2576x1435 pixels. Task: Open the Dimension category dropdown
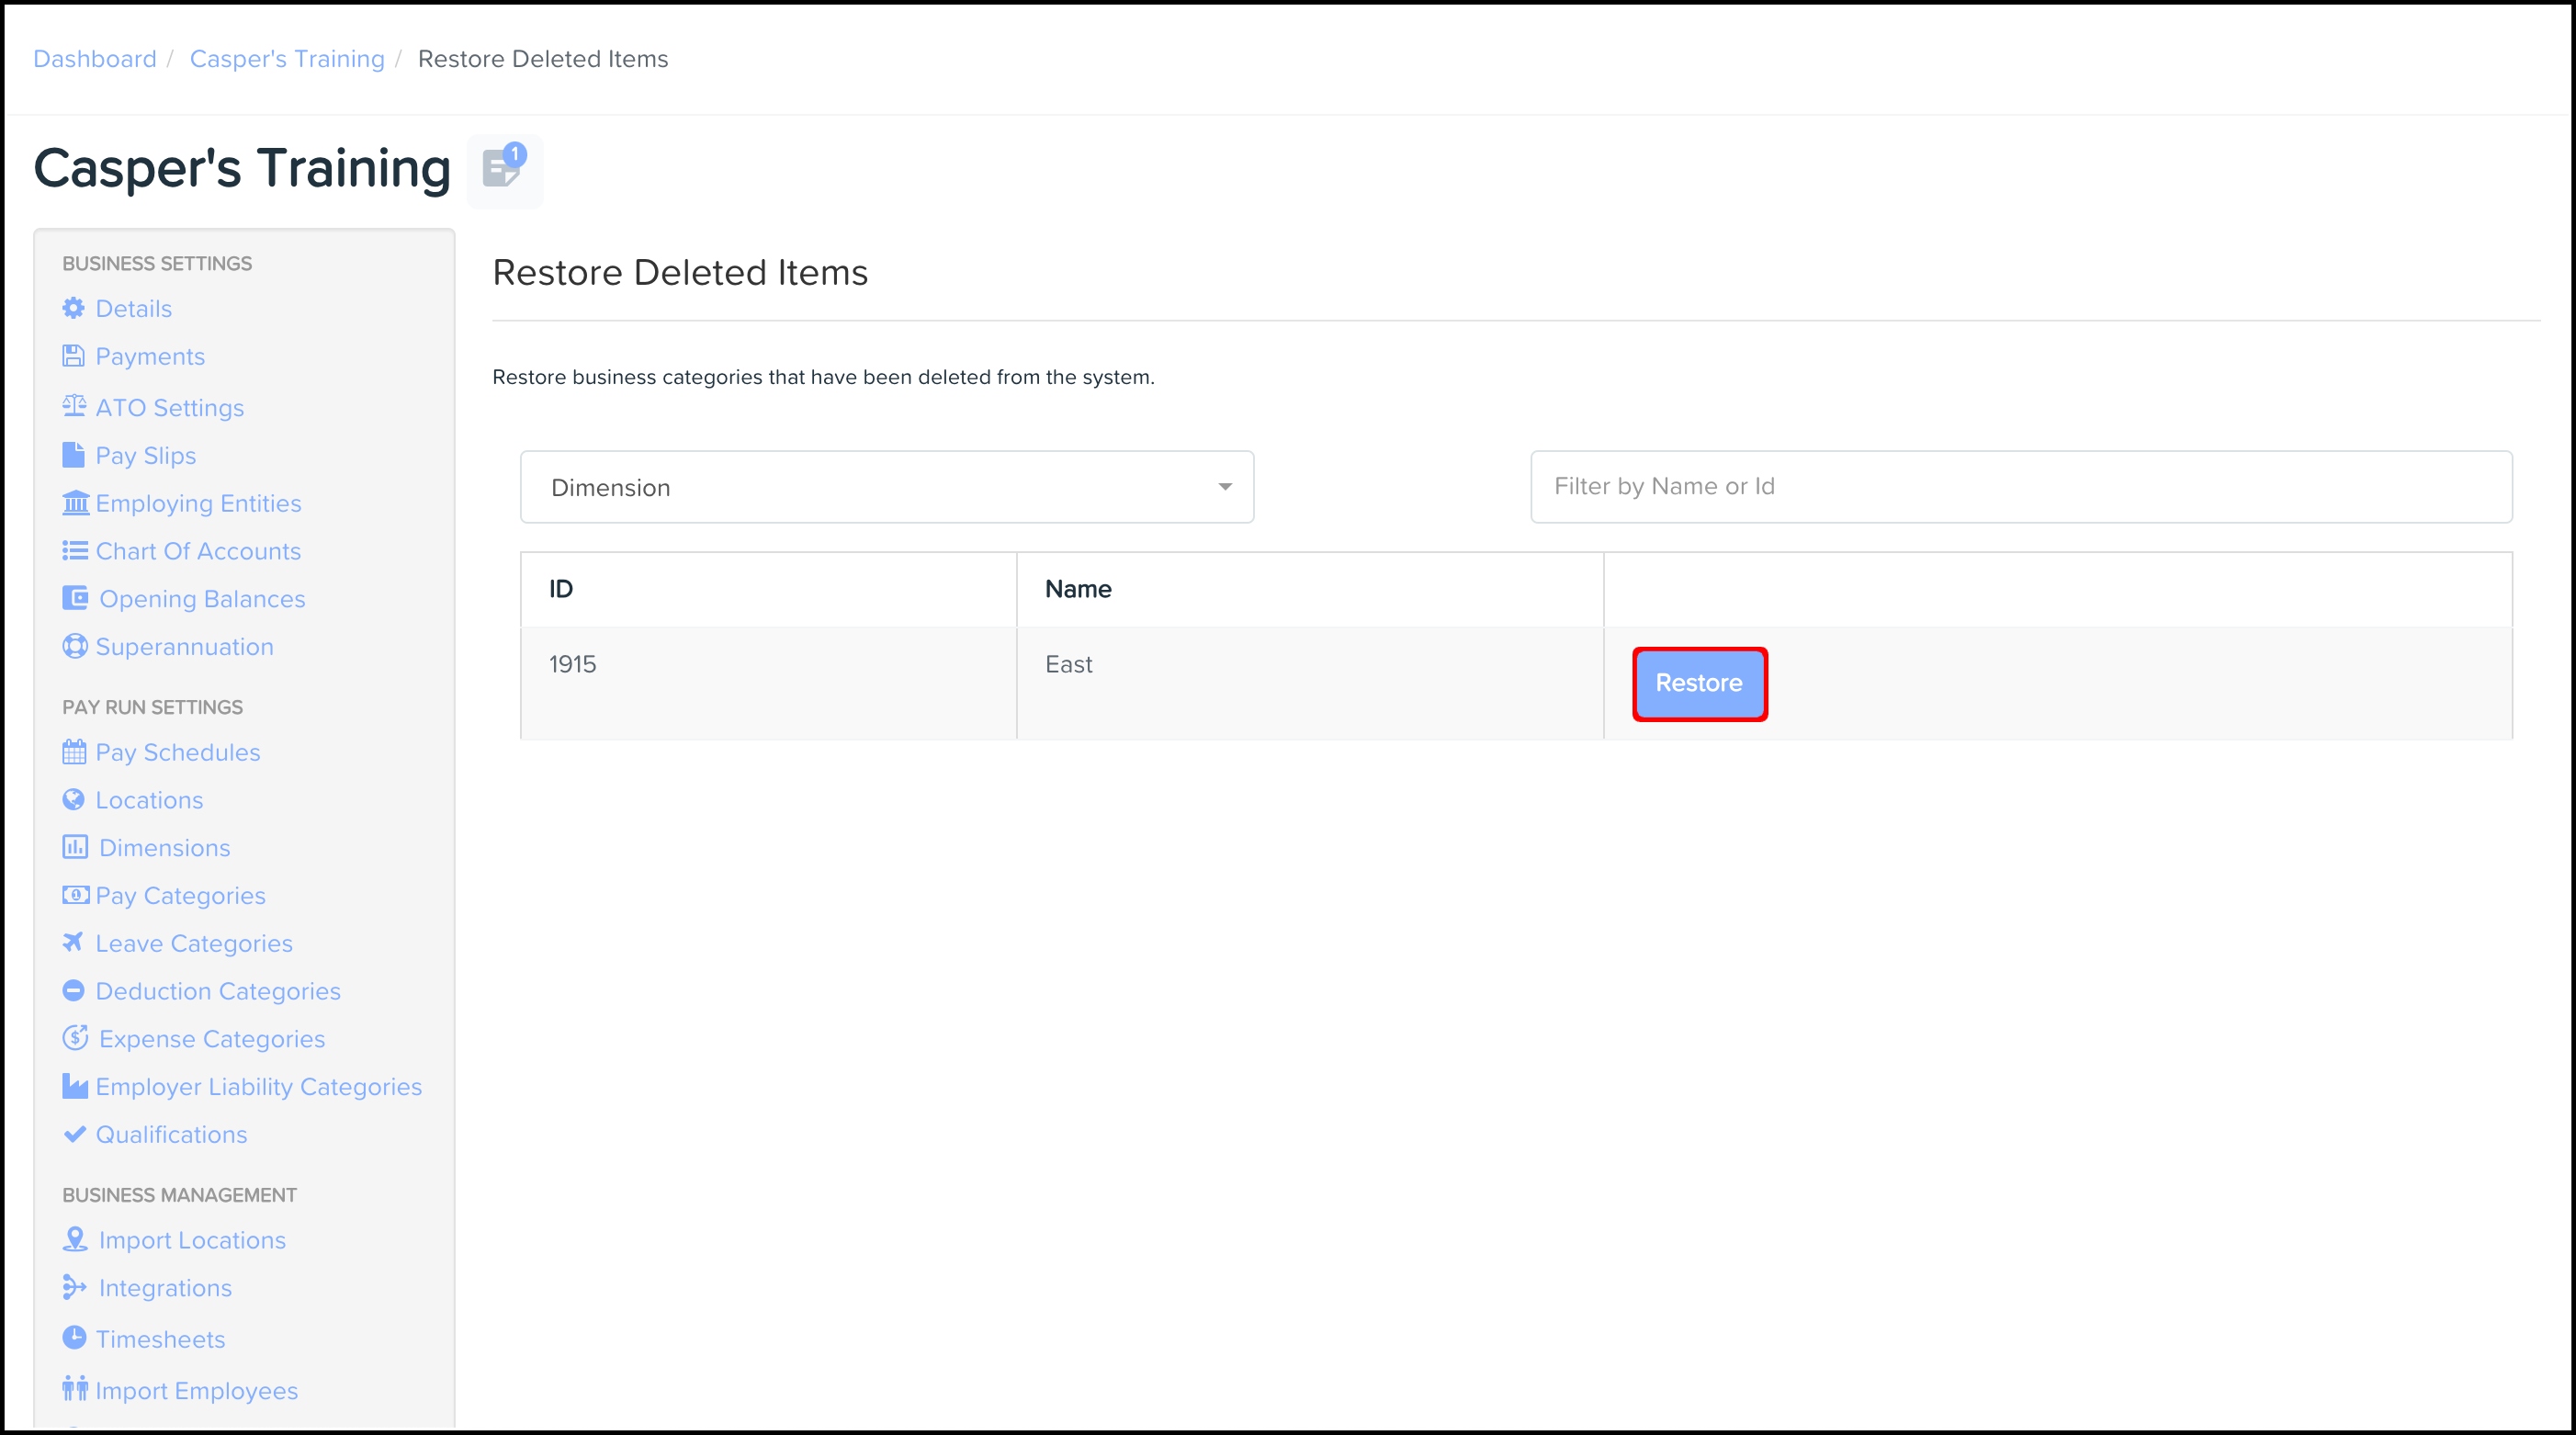click(x=885, y=487)
